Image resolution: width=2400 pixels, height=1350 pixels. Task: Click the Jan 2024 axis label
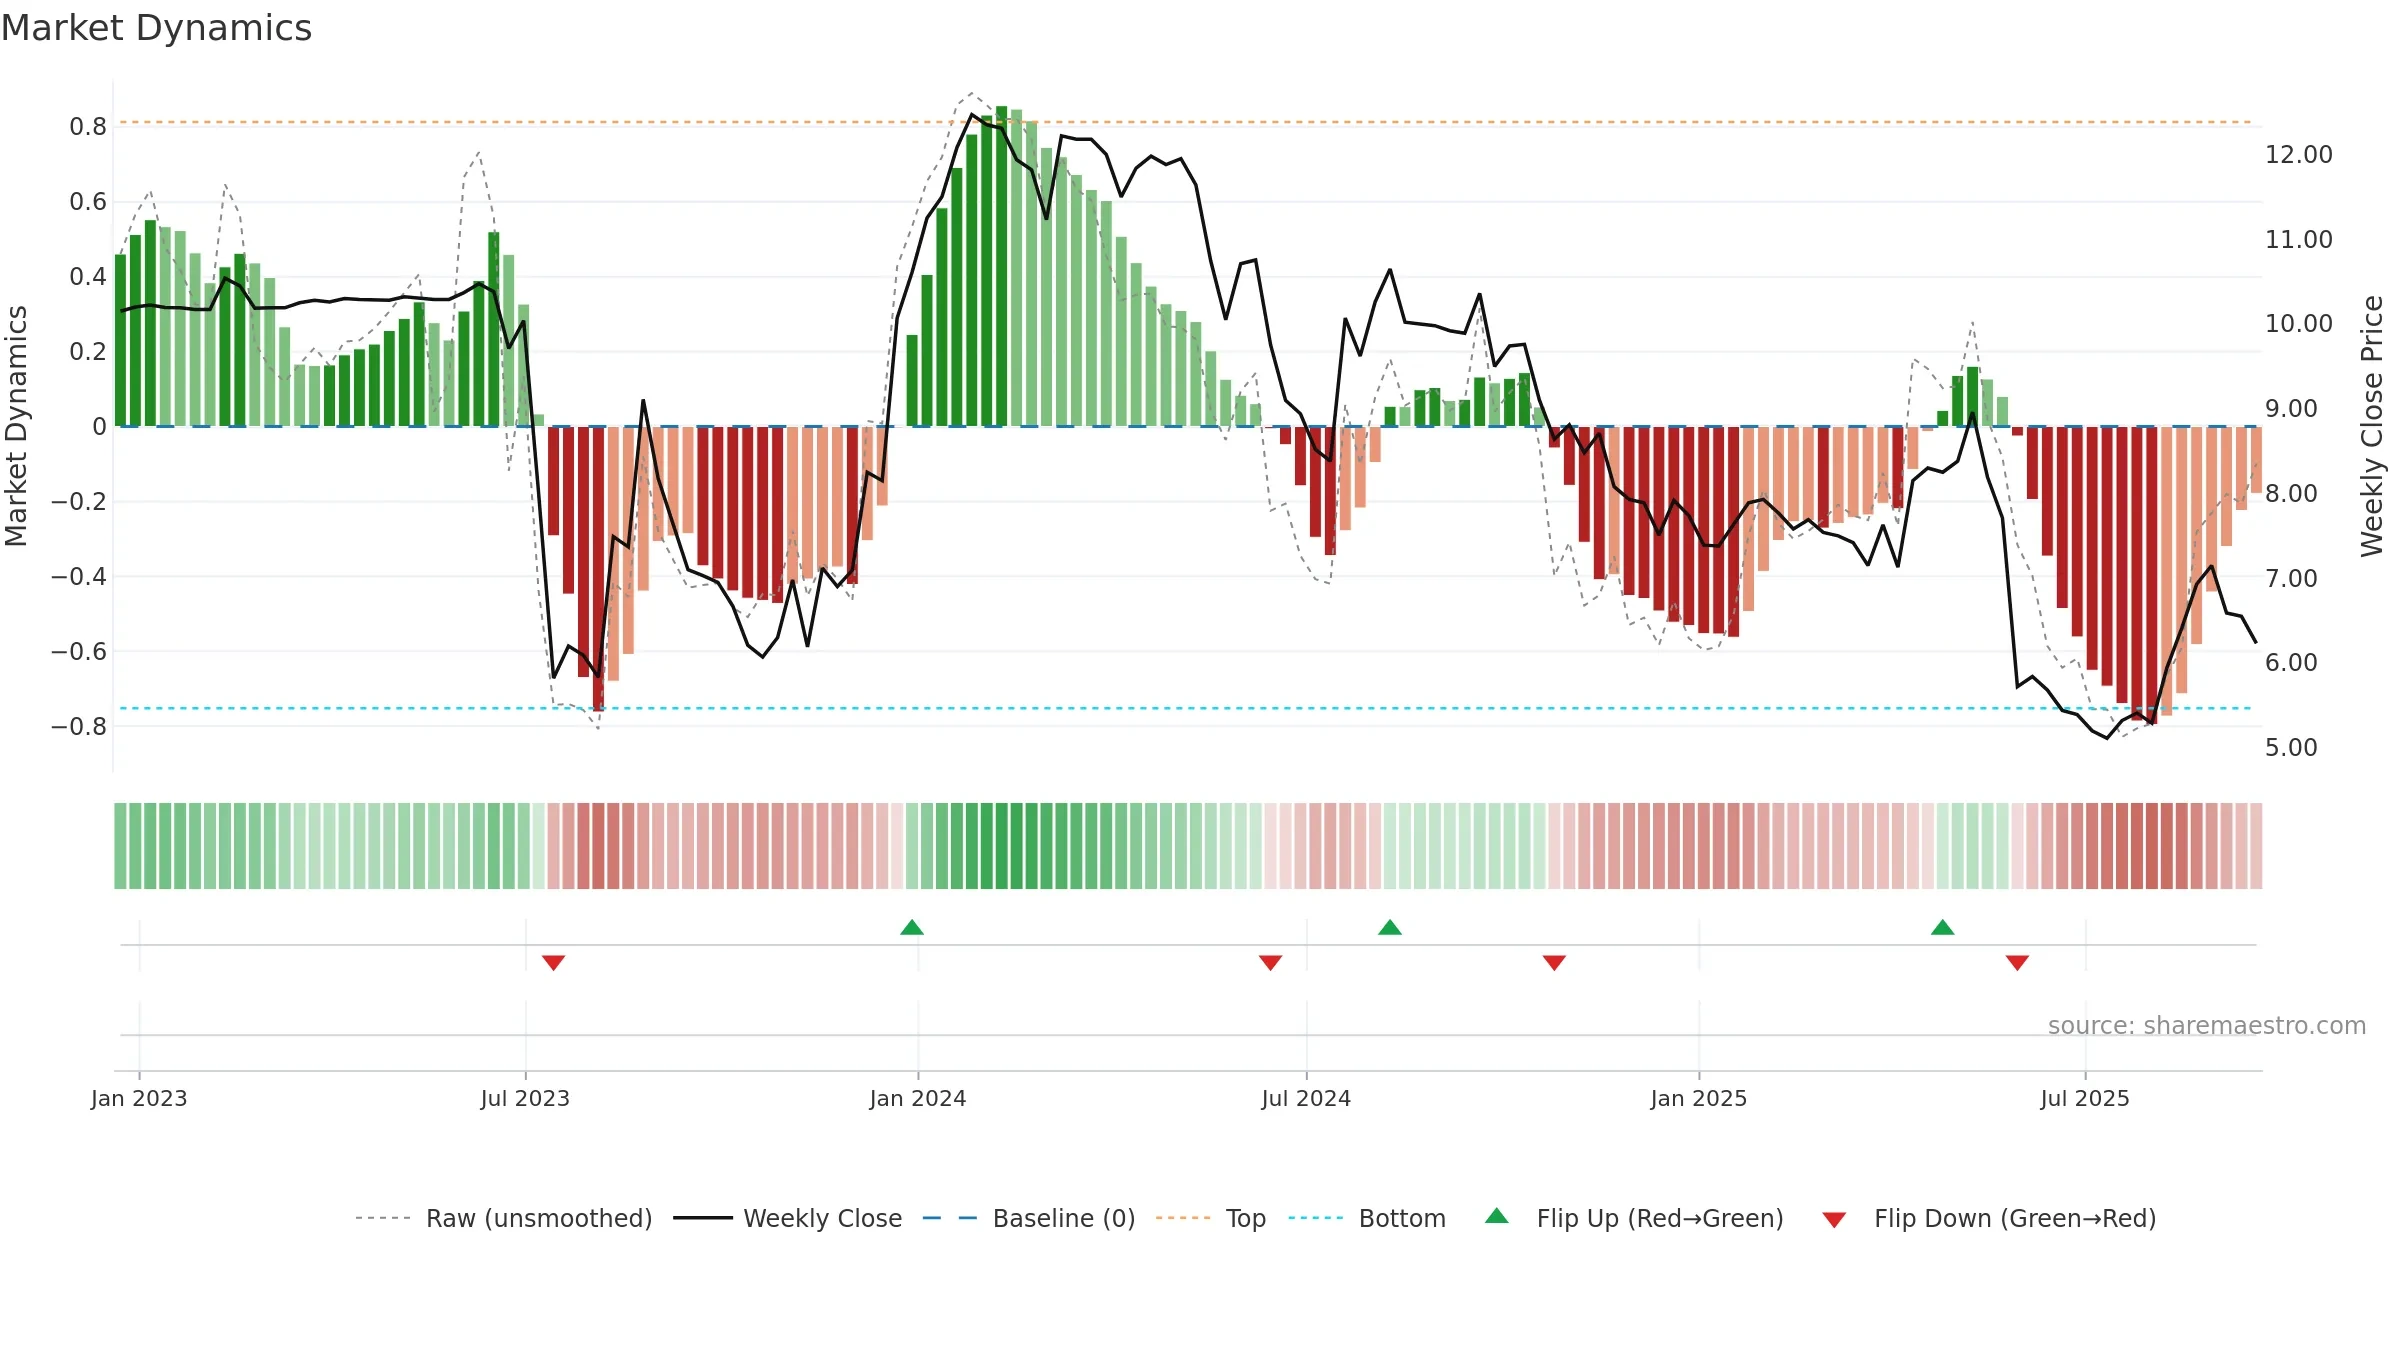[918, 1098]
